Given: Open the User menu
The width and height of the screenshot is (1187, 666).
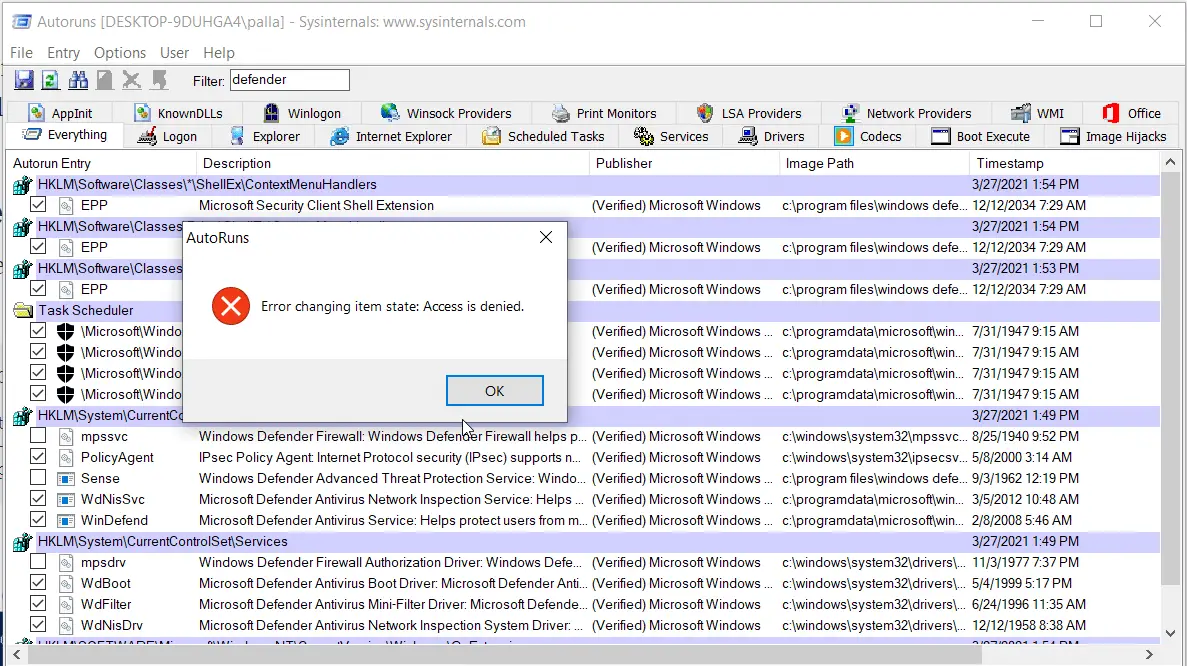Looking at the screenshot, I should (174, 53).
